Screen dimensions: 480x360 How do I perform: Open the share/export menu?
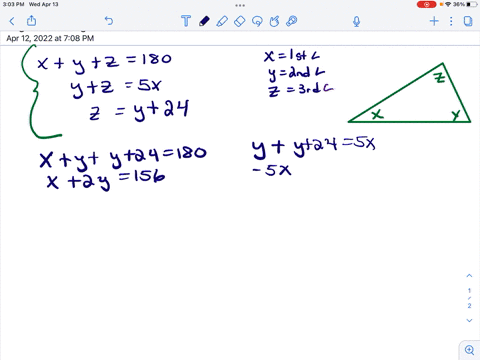click(x=31, y=21)
